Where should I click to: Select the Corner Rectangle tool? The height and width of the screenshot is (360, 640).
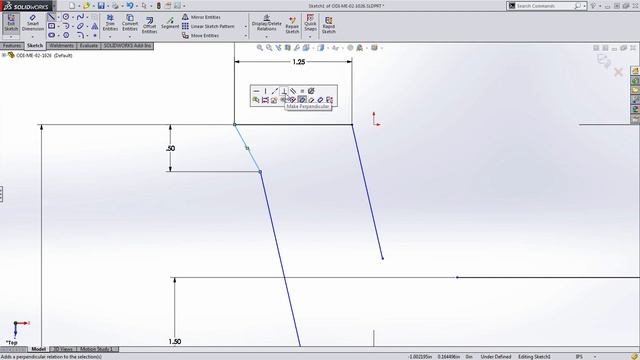(51, 26)
